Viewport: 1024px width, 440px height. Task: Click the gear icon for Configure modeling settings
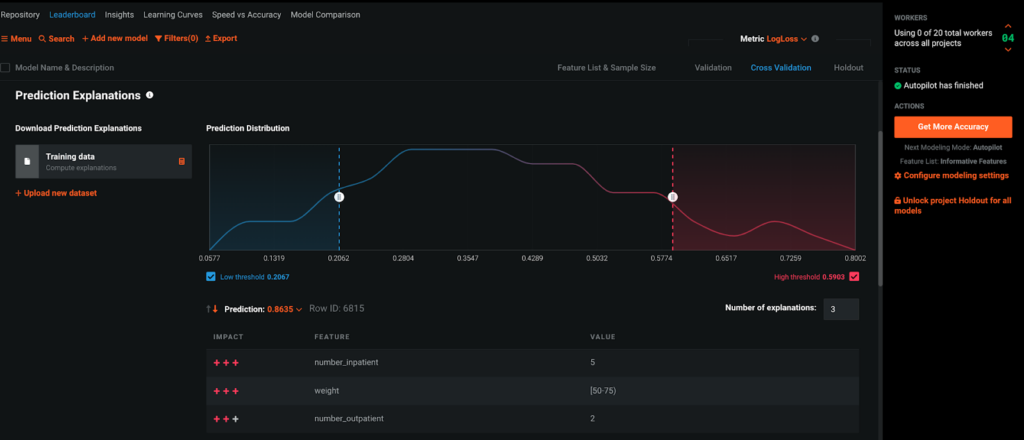pyautogui.click(x=897, y=176)
